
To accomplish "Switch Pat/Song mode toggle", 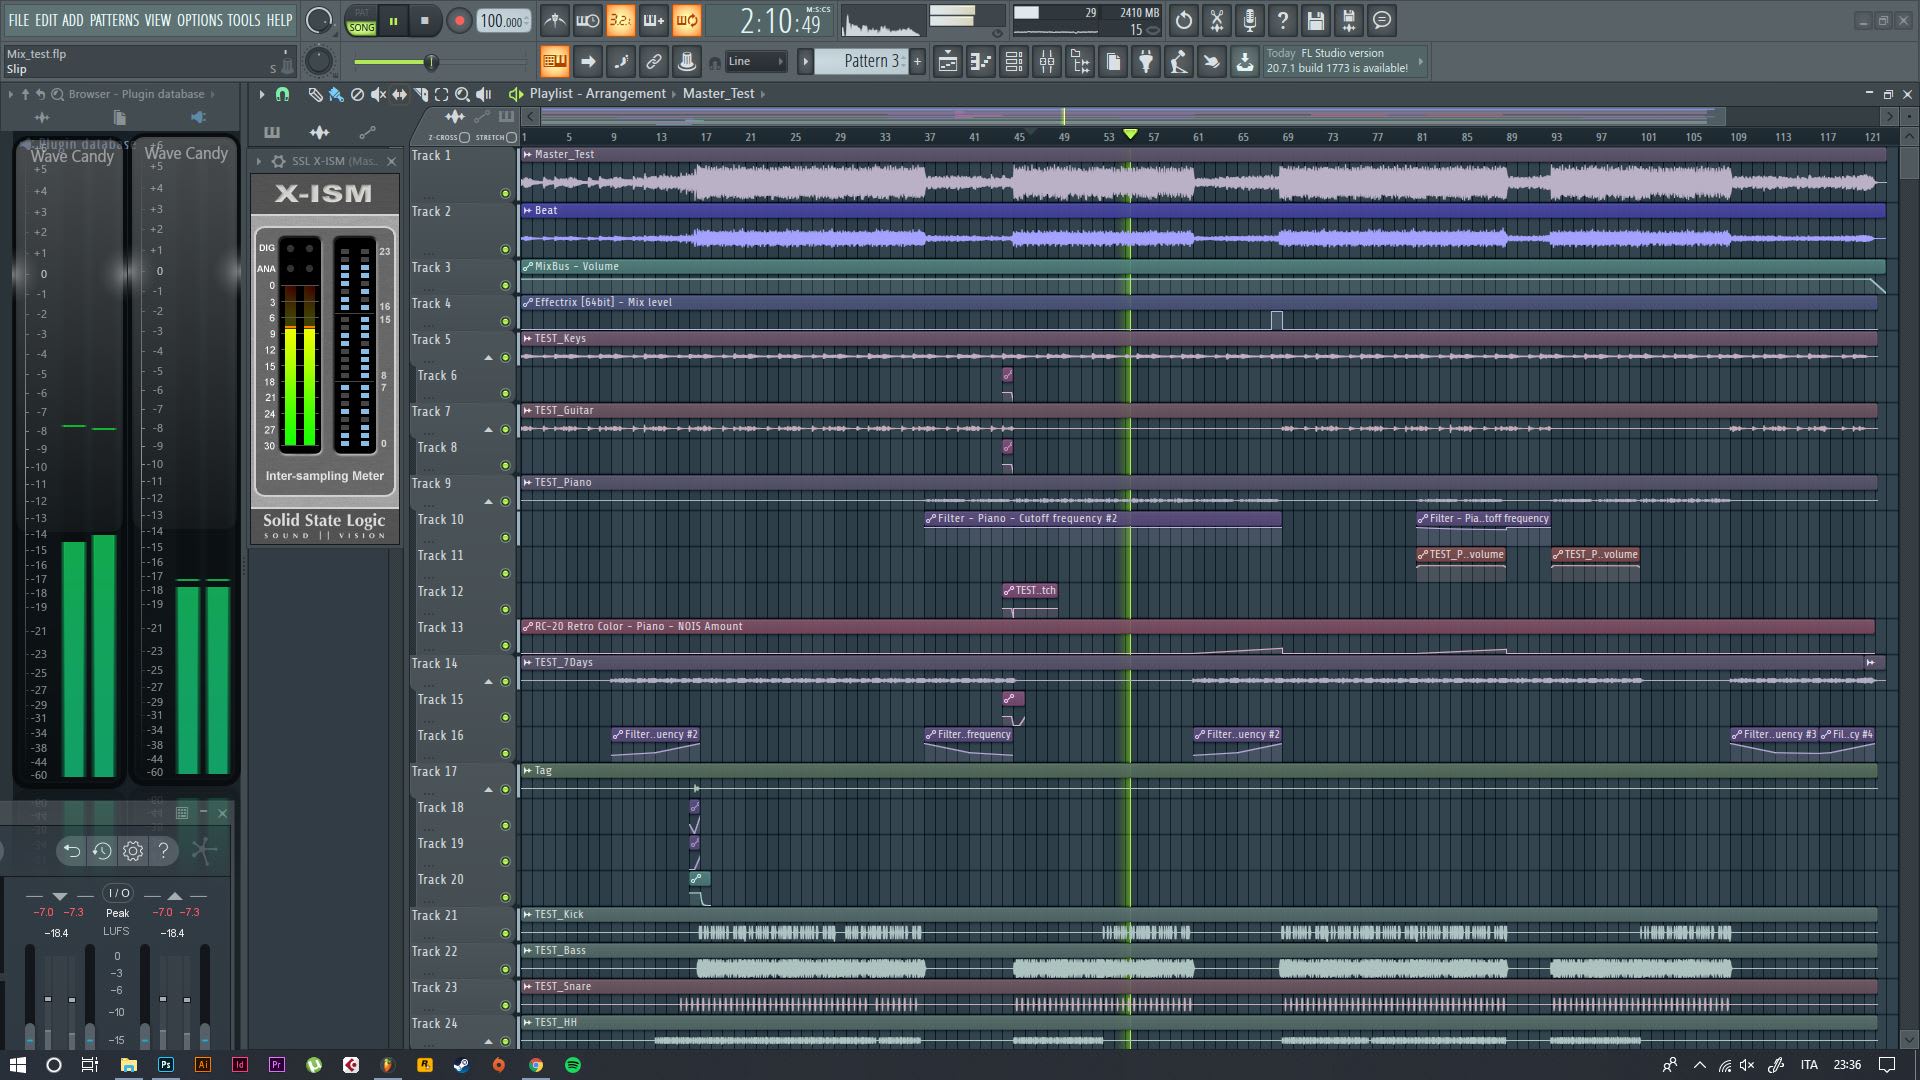I will pyautogui.click(x=361, y=21).
